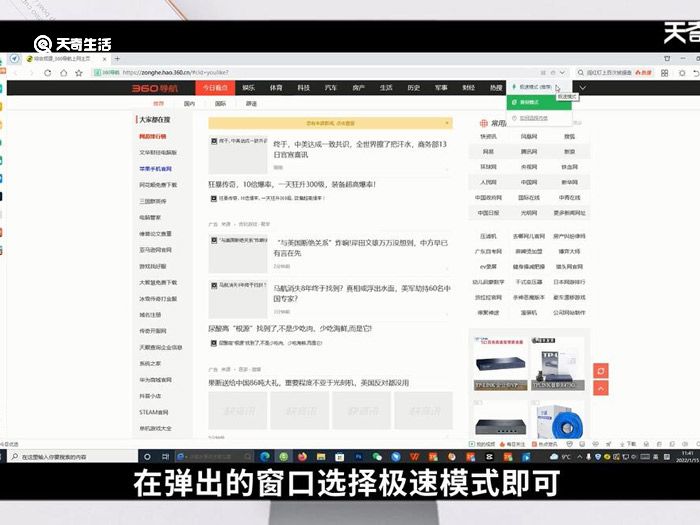Click download icon in browser status bar
Viewport: 700px width, 525px height.
point(628,444)
